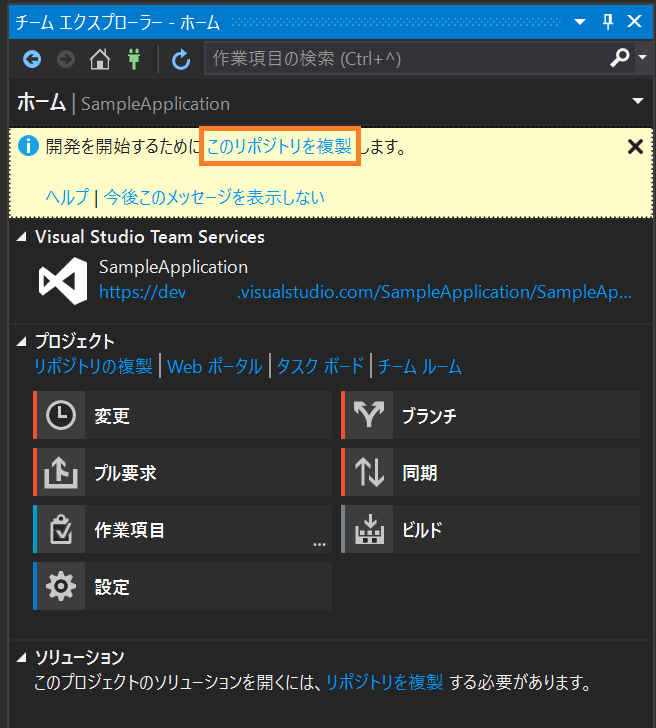Viewport: 656px width, 728px height.
Task: Click the clock icon on 変更 tile
Action: coord(61,415)
